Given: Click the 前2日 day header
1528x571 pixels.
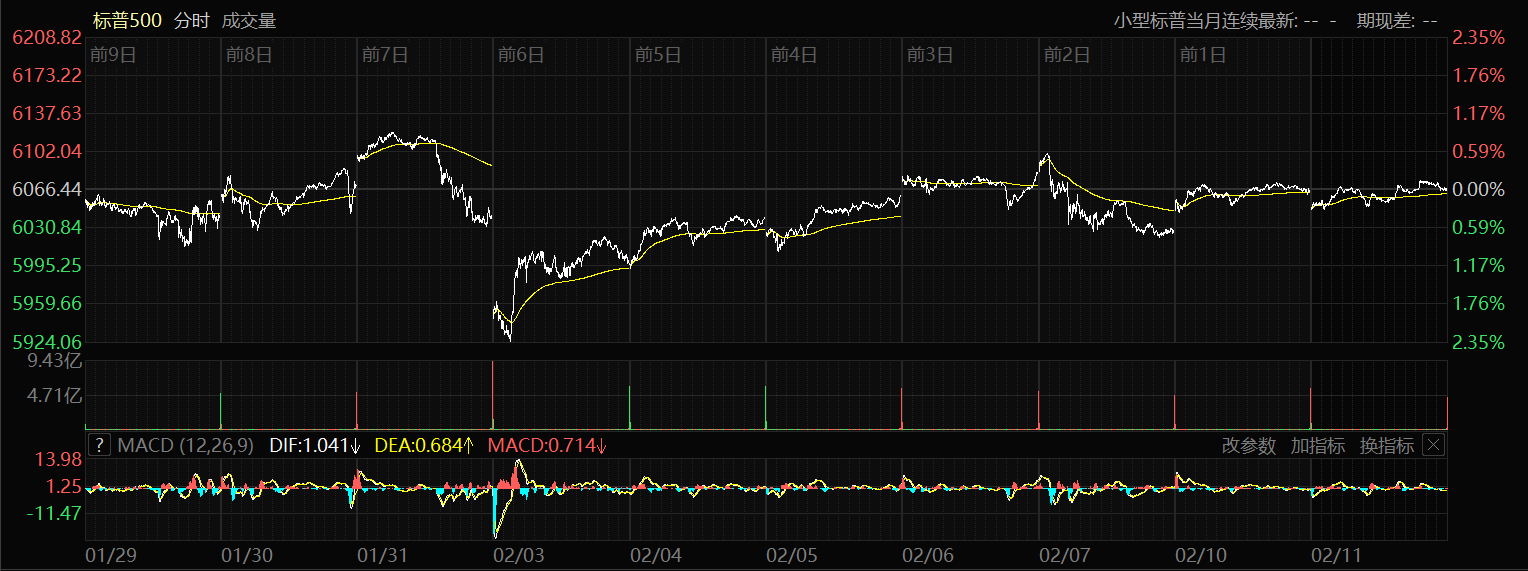Looking at the screenshot, I should coord(1066,55).
